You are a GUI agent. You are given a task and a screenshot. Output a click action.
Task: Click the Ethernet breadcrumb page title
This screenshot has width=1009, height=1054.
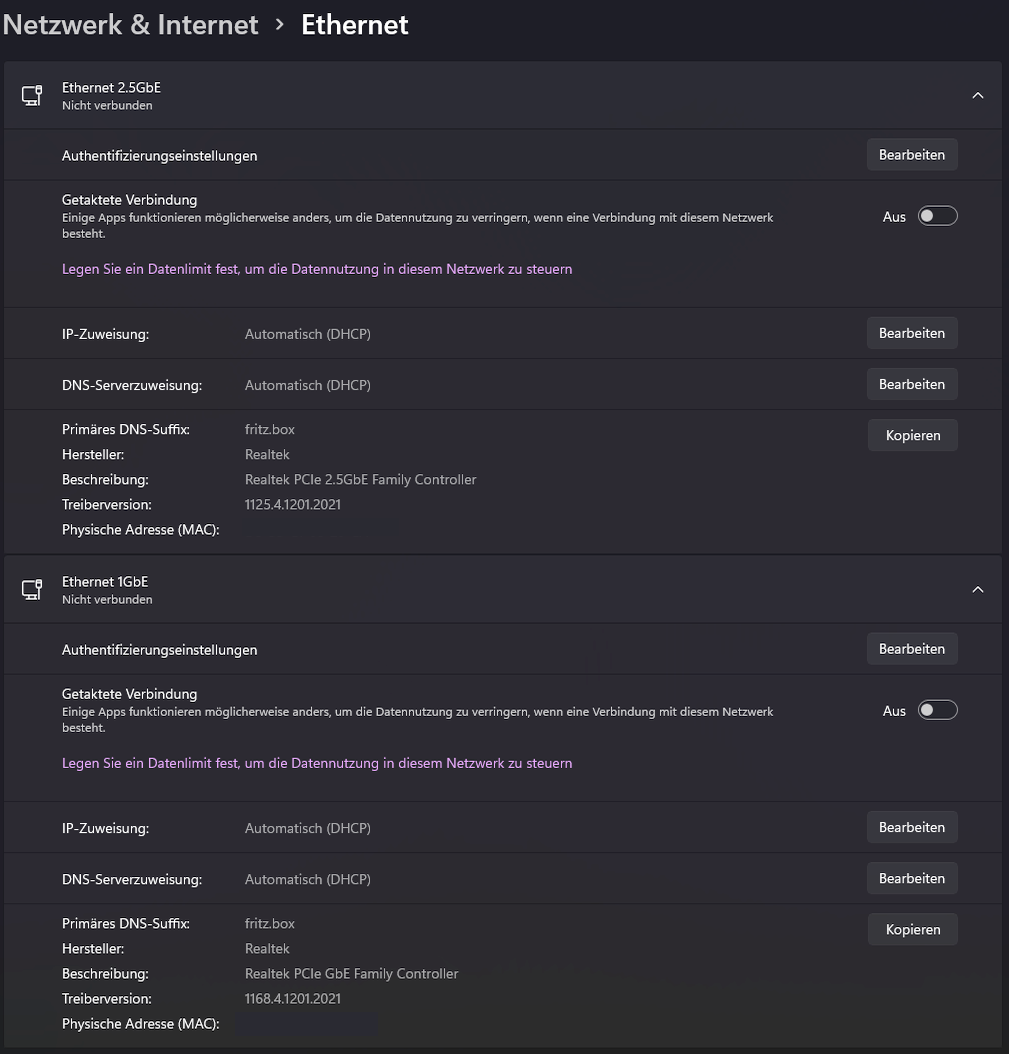tap(355, 25)
